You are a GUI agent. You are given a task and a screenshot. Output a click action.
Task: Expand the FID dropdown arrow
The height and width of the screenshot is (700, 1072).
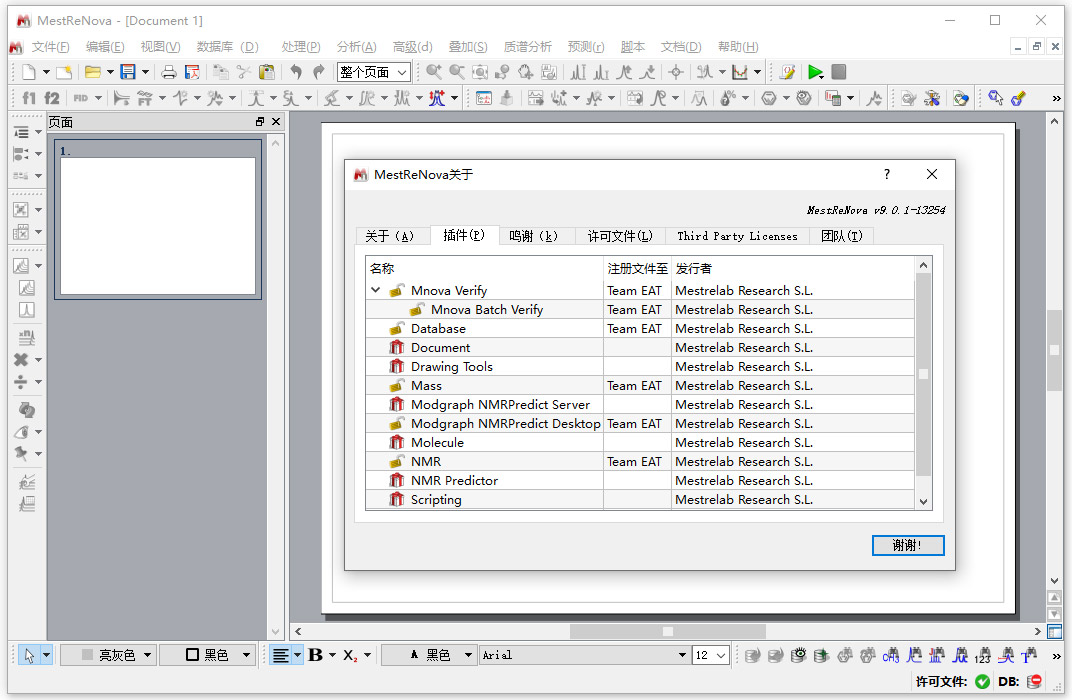(x=98, y=98)
